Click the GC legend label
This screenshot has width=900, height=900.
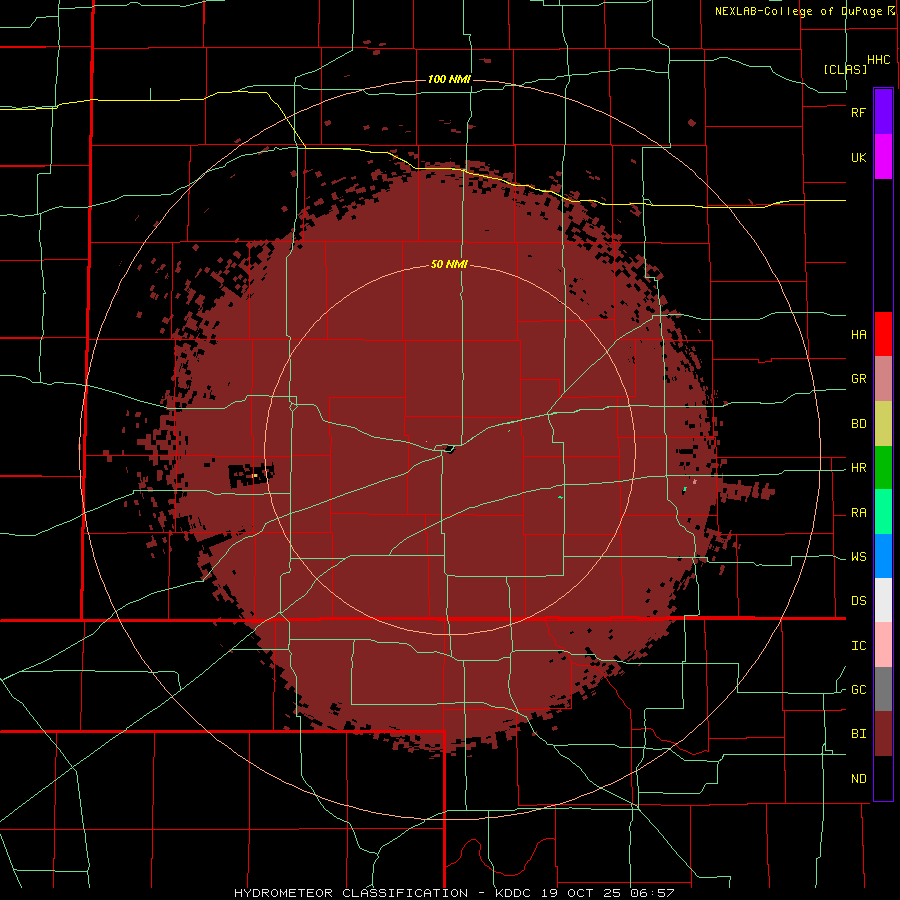(858, 690)
